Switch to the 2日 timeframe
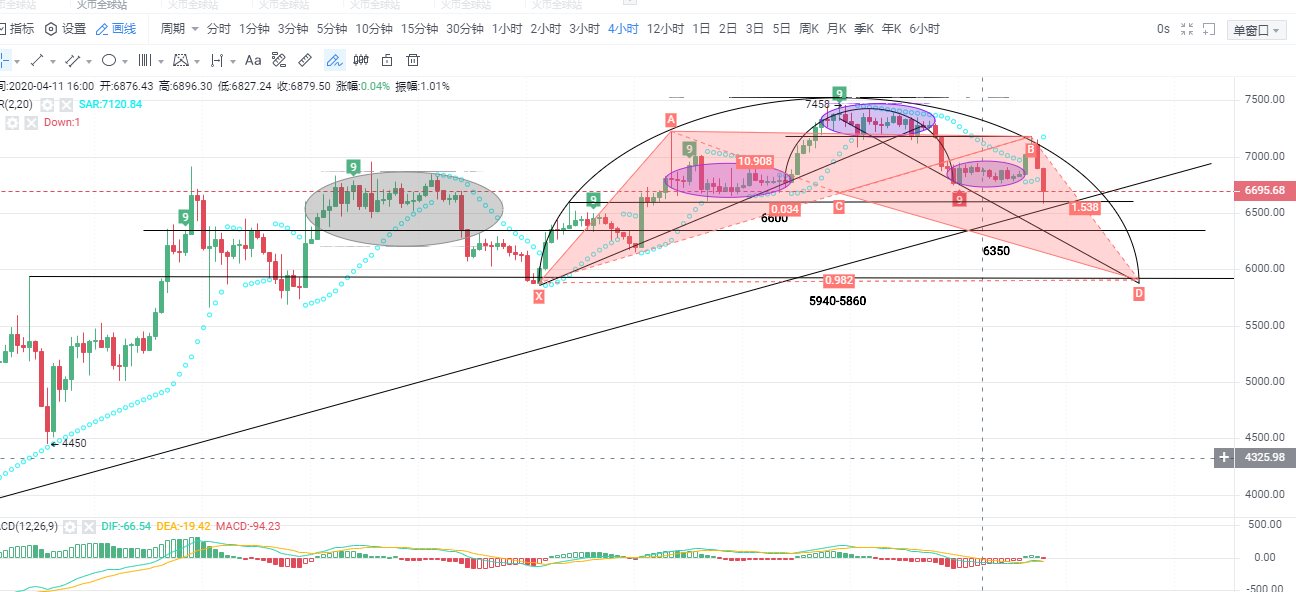This screenshot has height=592, width=1296. pyautogui.click(x=728, y=29)
